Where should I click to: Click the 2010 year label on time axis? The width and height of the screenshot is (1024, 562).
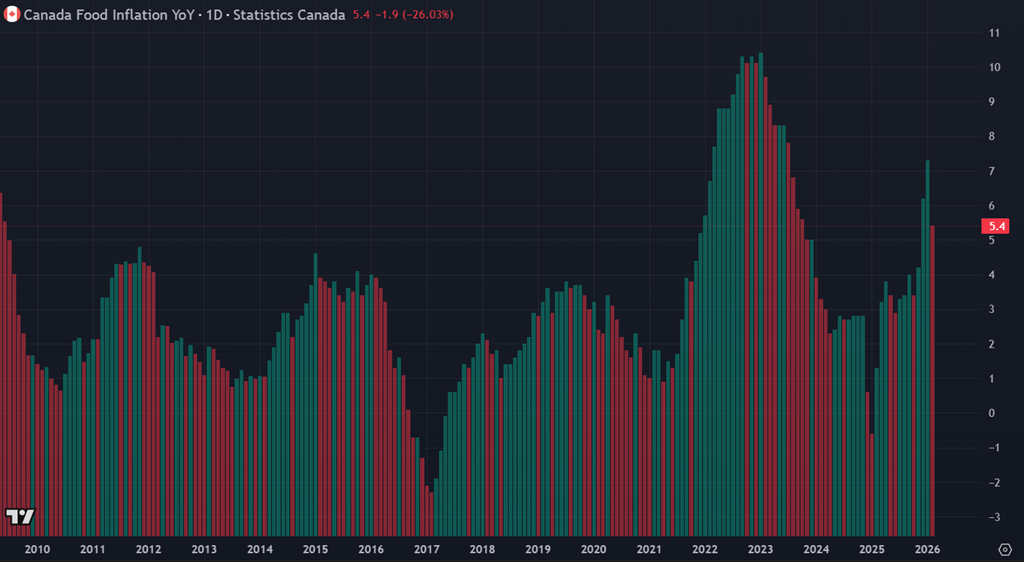[37, 549]
